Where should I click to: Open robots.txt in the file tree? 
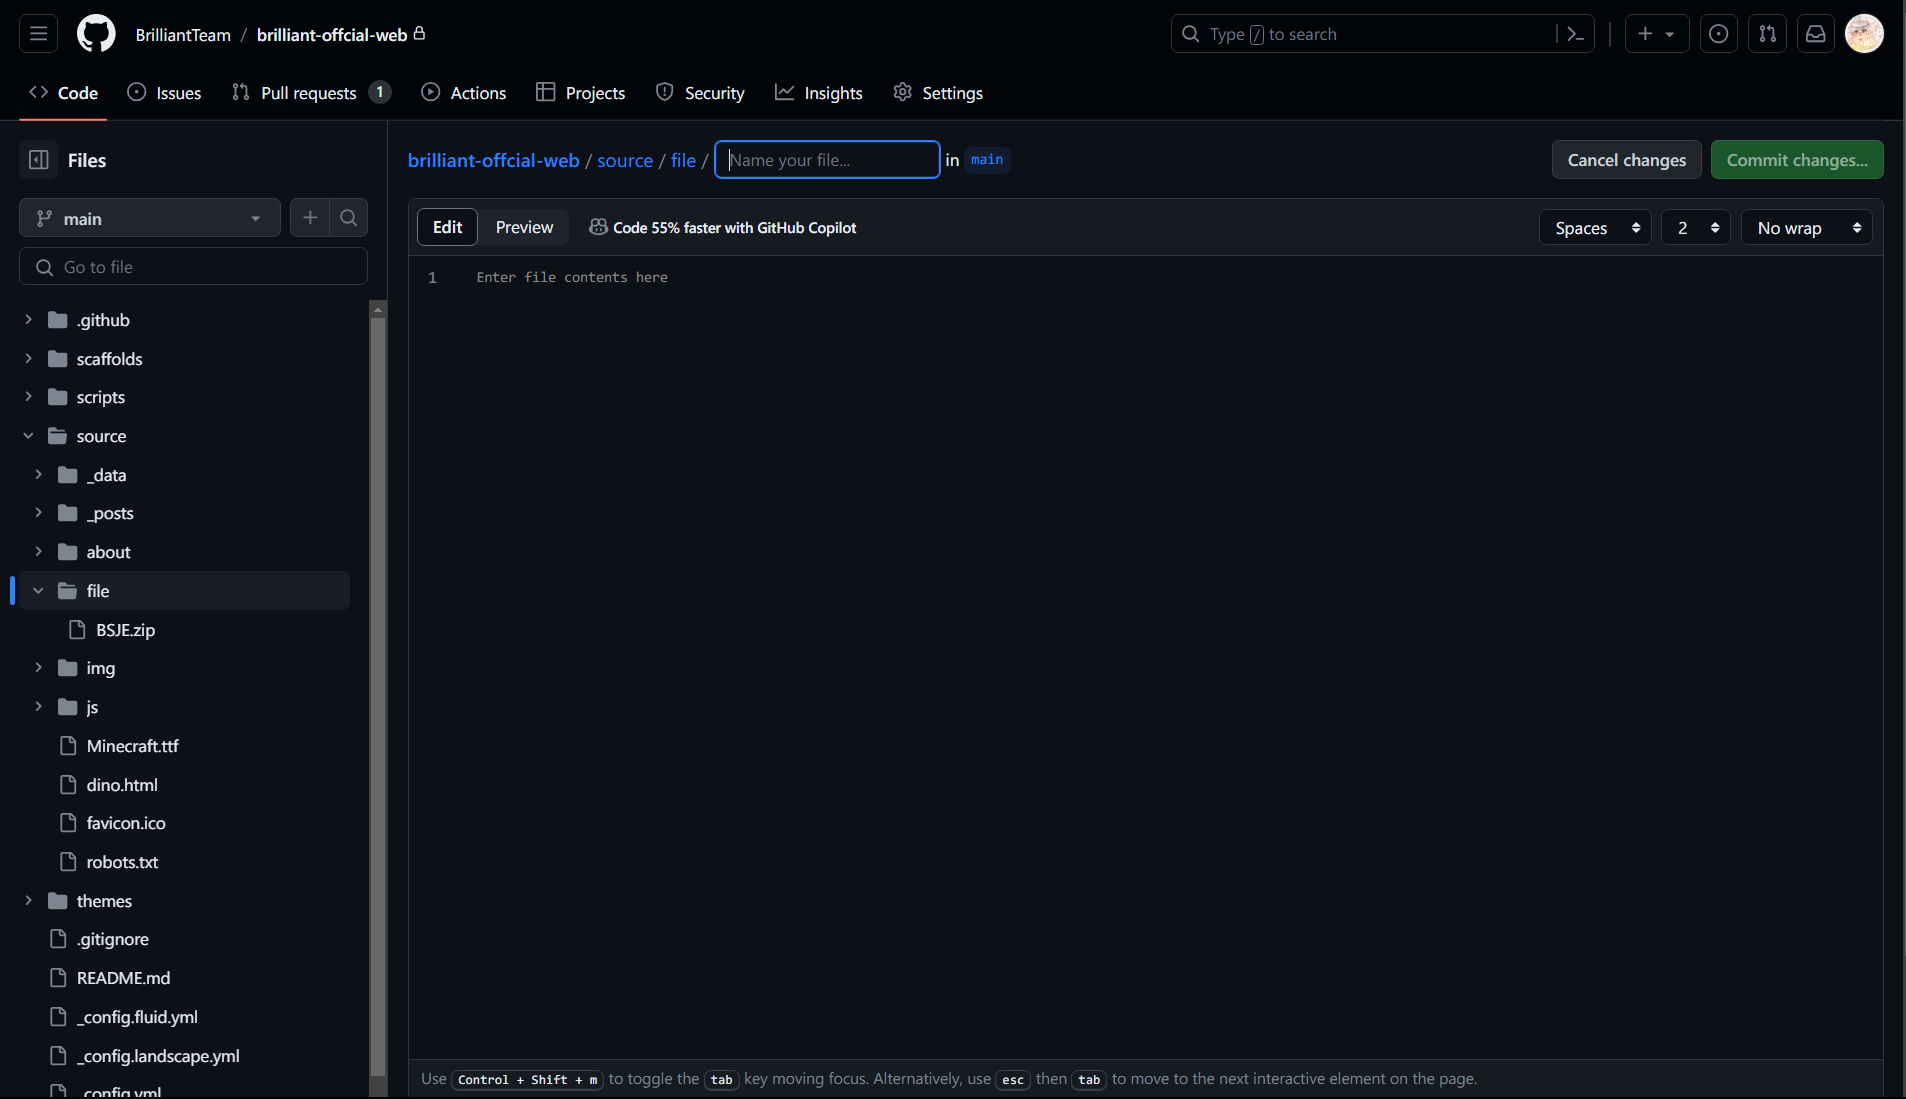click(x=122, y=862)
